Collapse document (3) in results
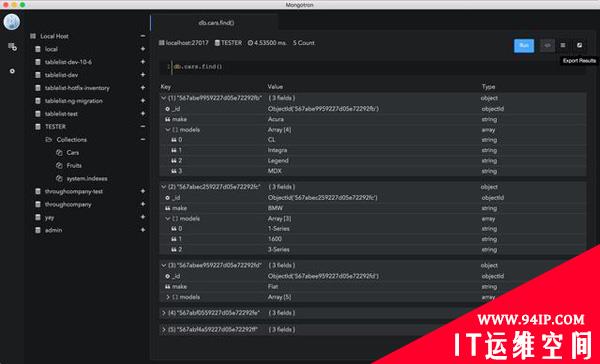600x364 pixels. tap(164, 265)
